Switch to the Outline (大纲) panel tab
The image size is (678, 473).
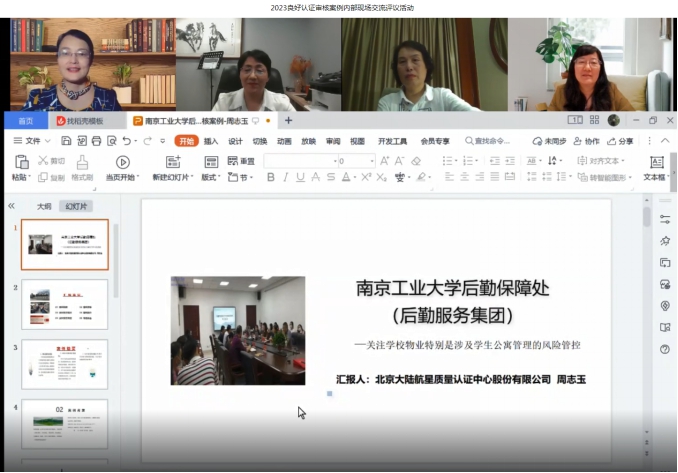pos(44,206)
